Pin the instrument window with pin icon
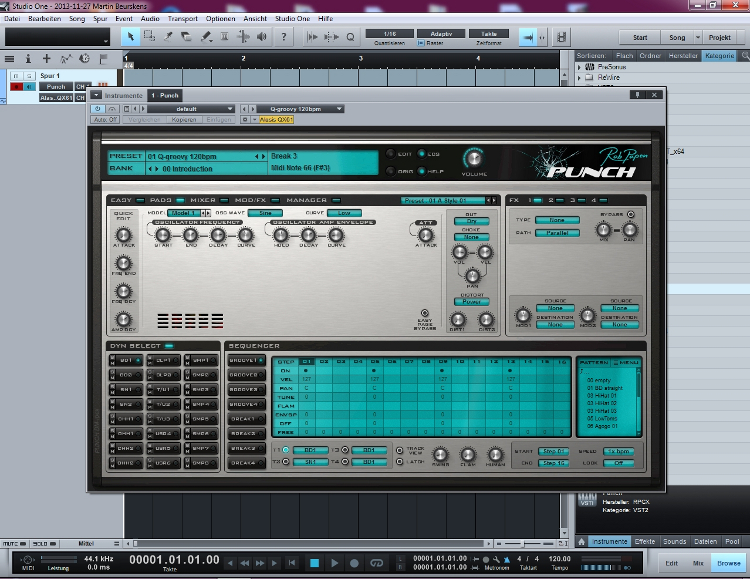 [637, 95]
